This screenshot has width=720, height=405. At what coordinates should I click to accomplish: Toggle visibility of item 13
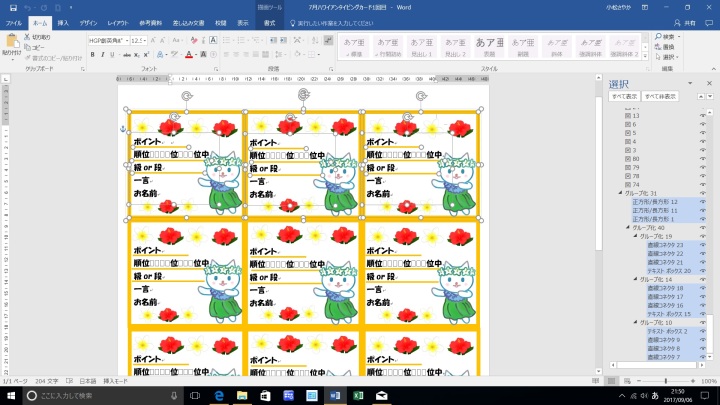[703, 116]
